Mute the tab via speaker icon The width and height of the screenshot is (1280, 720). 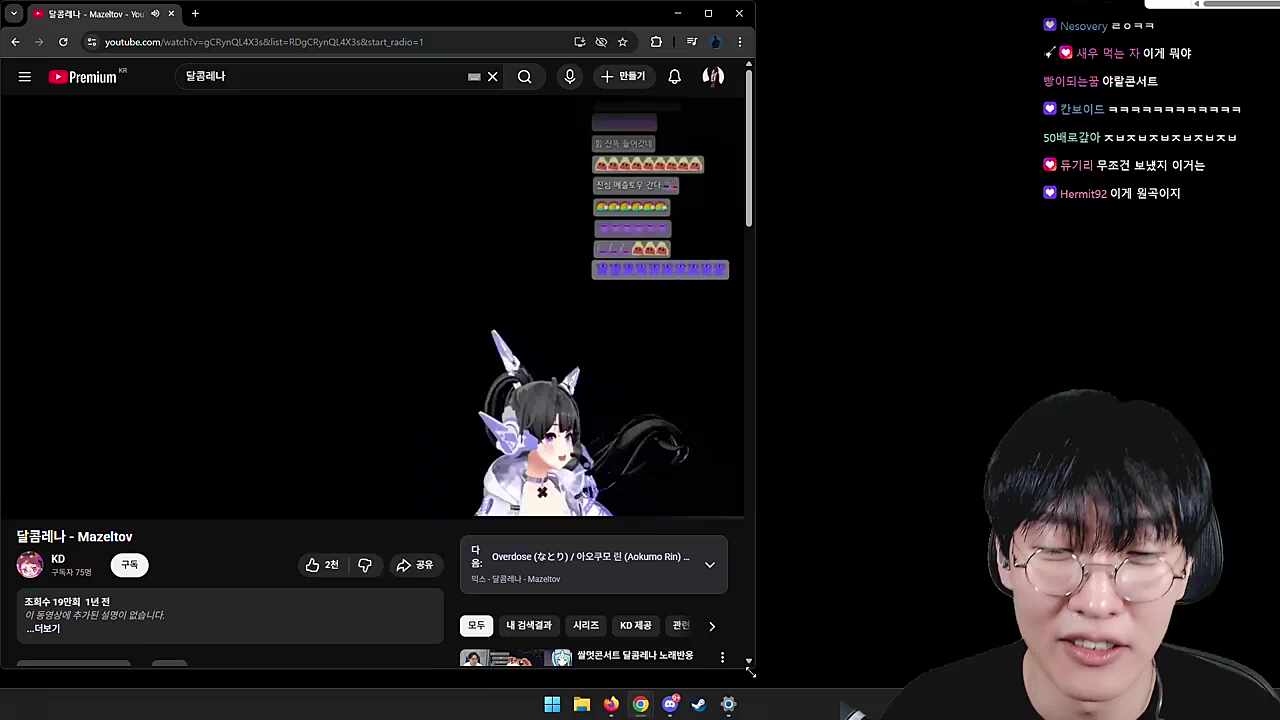click(x=155, y=14)
